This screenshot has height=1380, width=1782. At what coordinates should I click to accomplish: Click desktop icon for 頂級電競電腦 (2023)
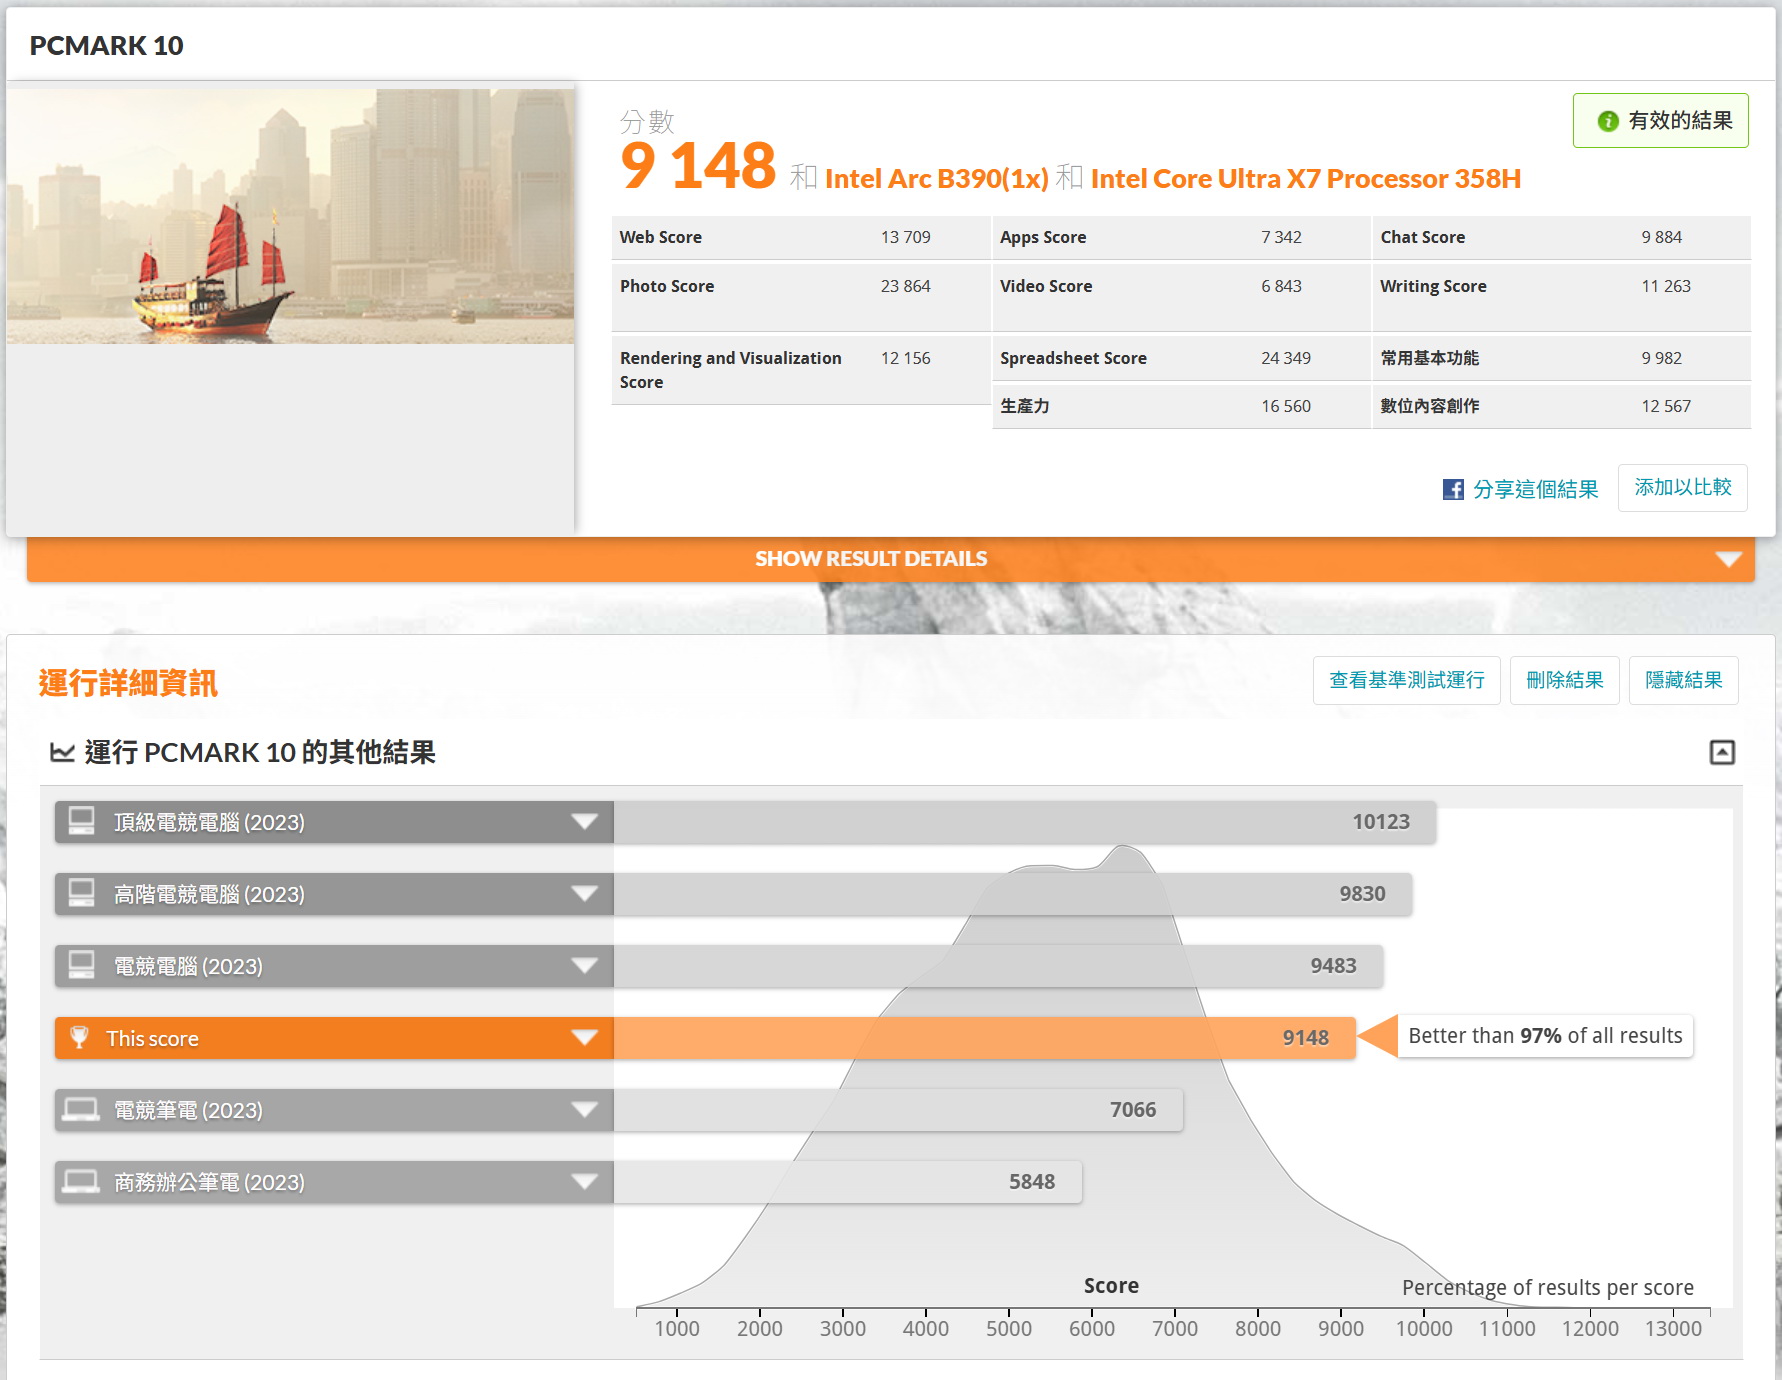click(x=81, y=821)
